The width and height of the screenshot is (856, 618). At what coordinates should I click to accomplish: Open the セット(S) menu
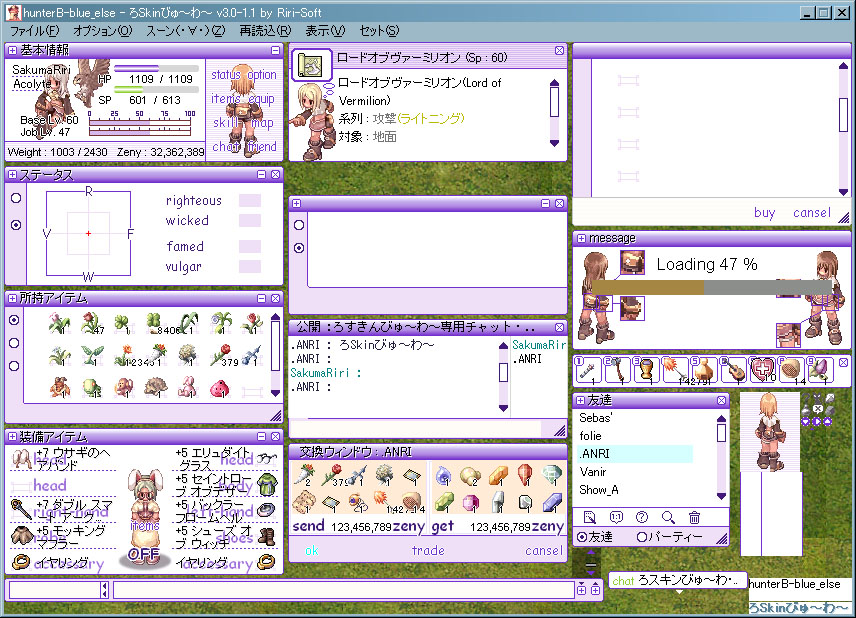pos(379,31)
